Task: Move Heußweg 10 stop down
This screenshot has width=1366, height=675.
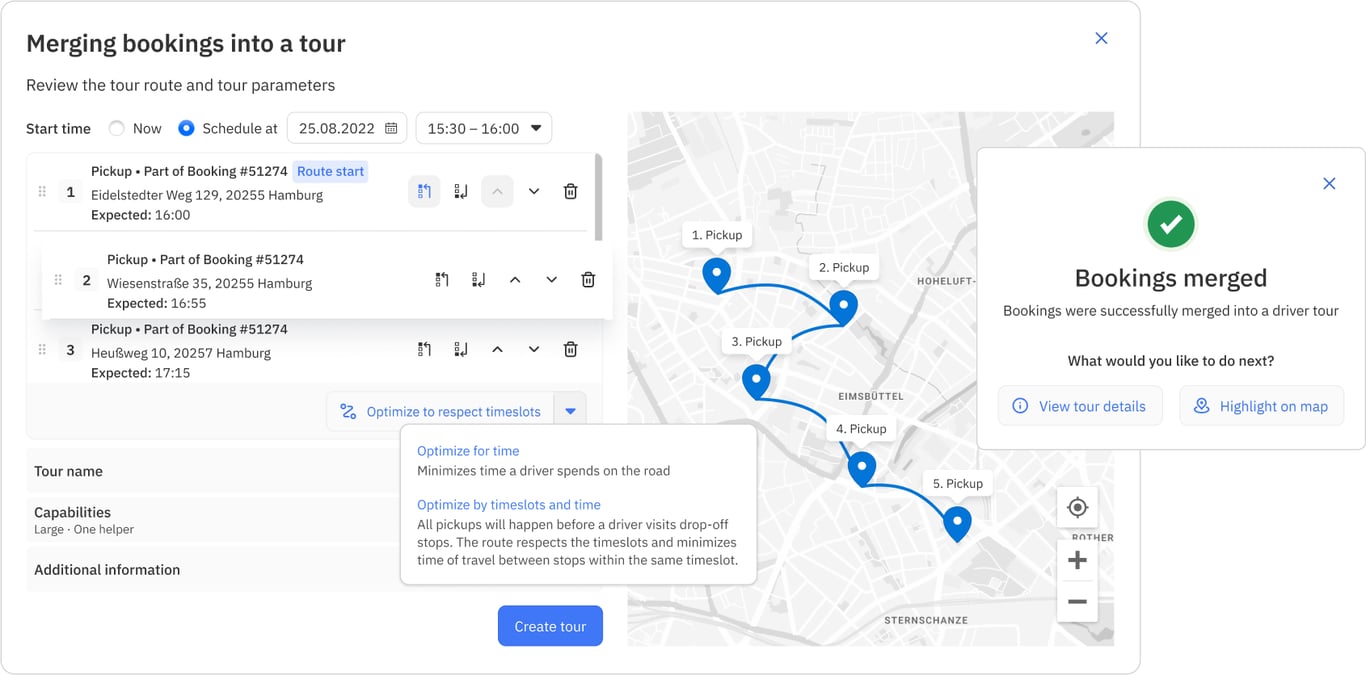Action: (x=534, y=349)
